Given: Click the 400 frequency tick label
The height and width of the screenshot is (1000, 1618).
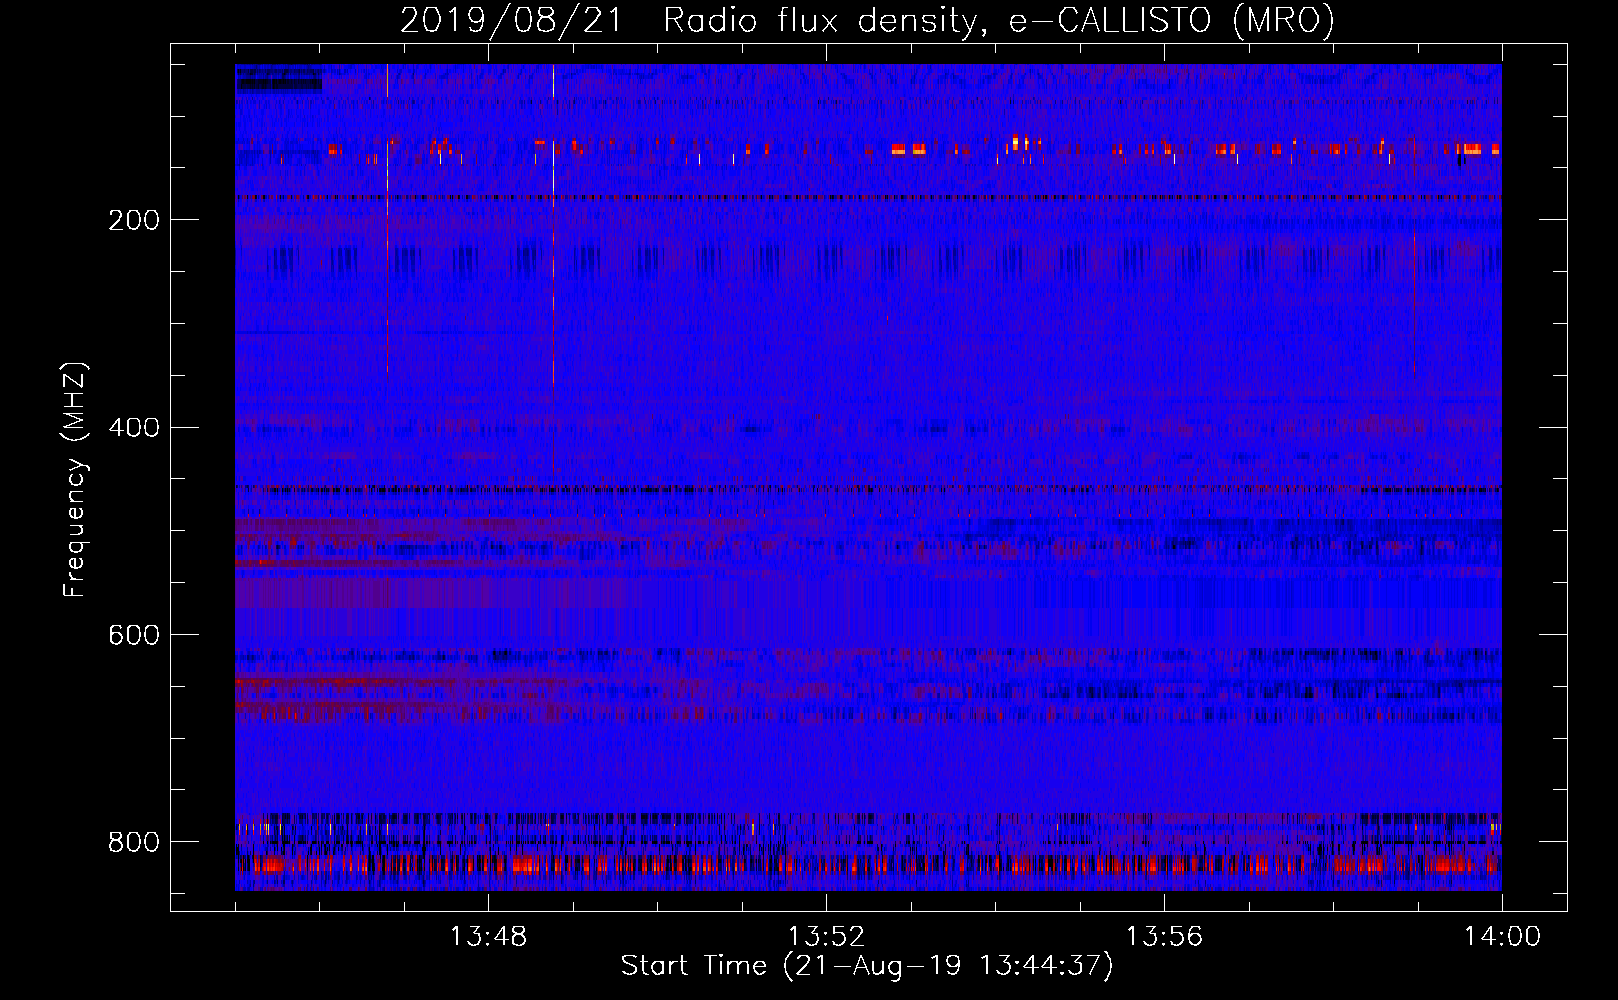Looking at the screenshot, I should (x=134, y=428).
